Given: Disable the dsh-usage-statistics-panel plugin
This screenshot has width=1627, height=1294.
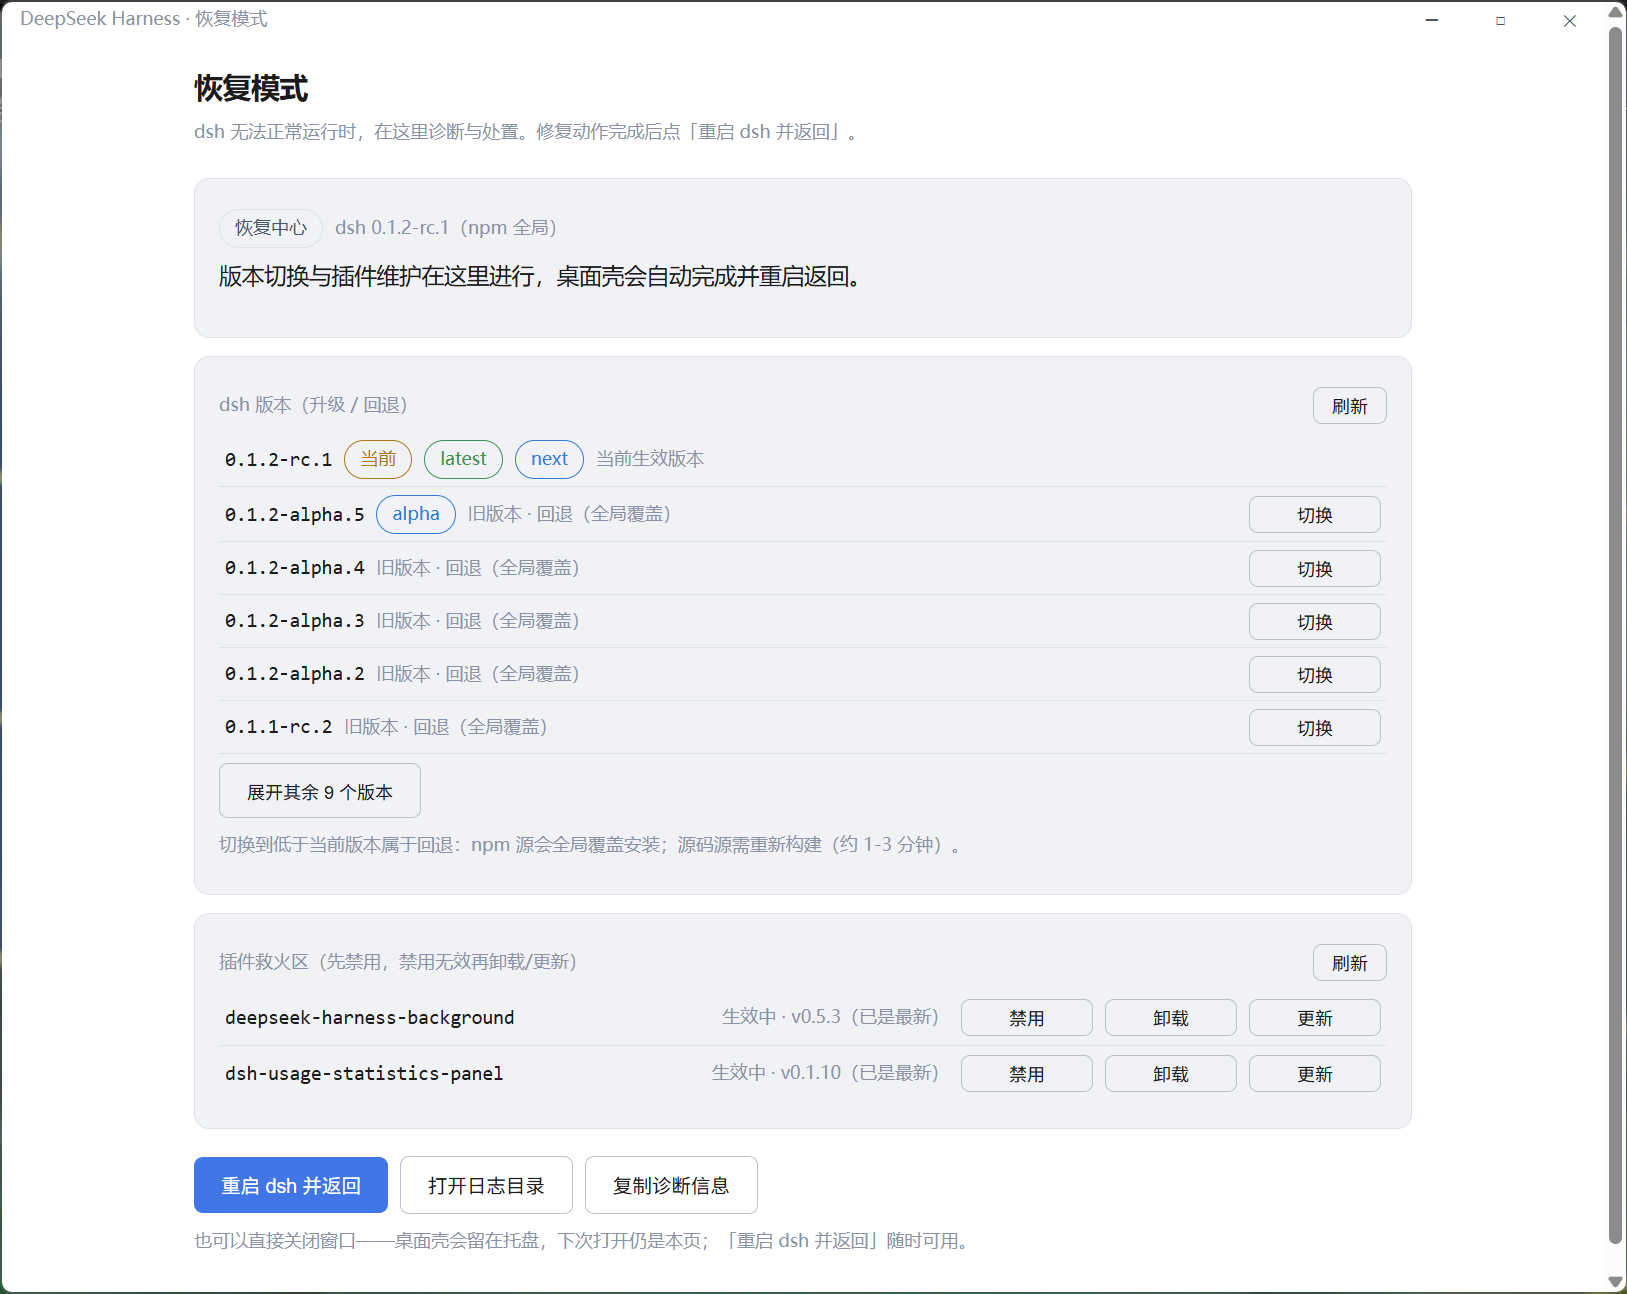Looking at the screenshot, I should coord(1026,1074).
